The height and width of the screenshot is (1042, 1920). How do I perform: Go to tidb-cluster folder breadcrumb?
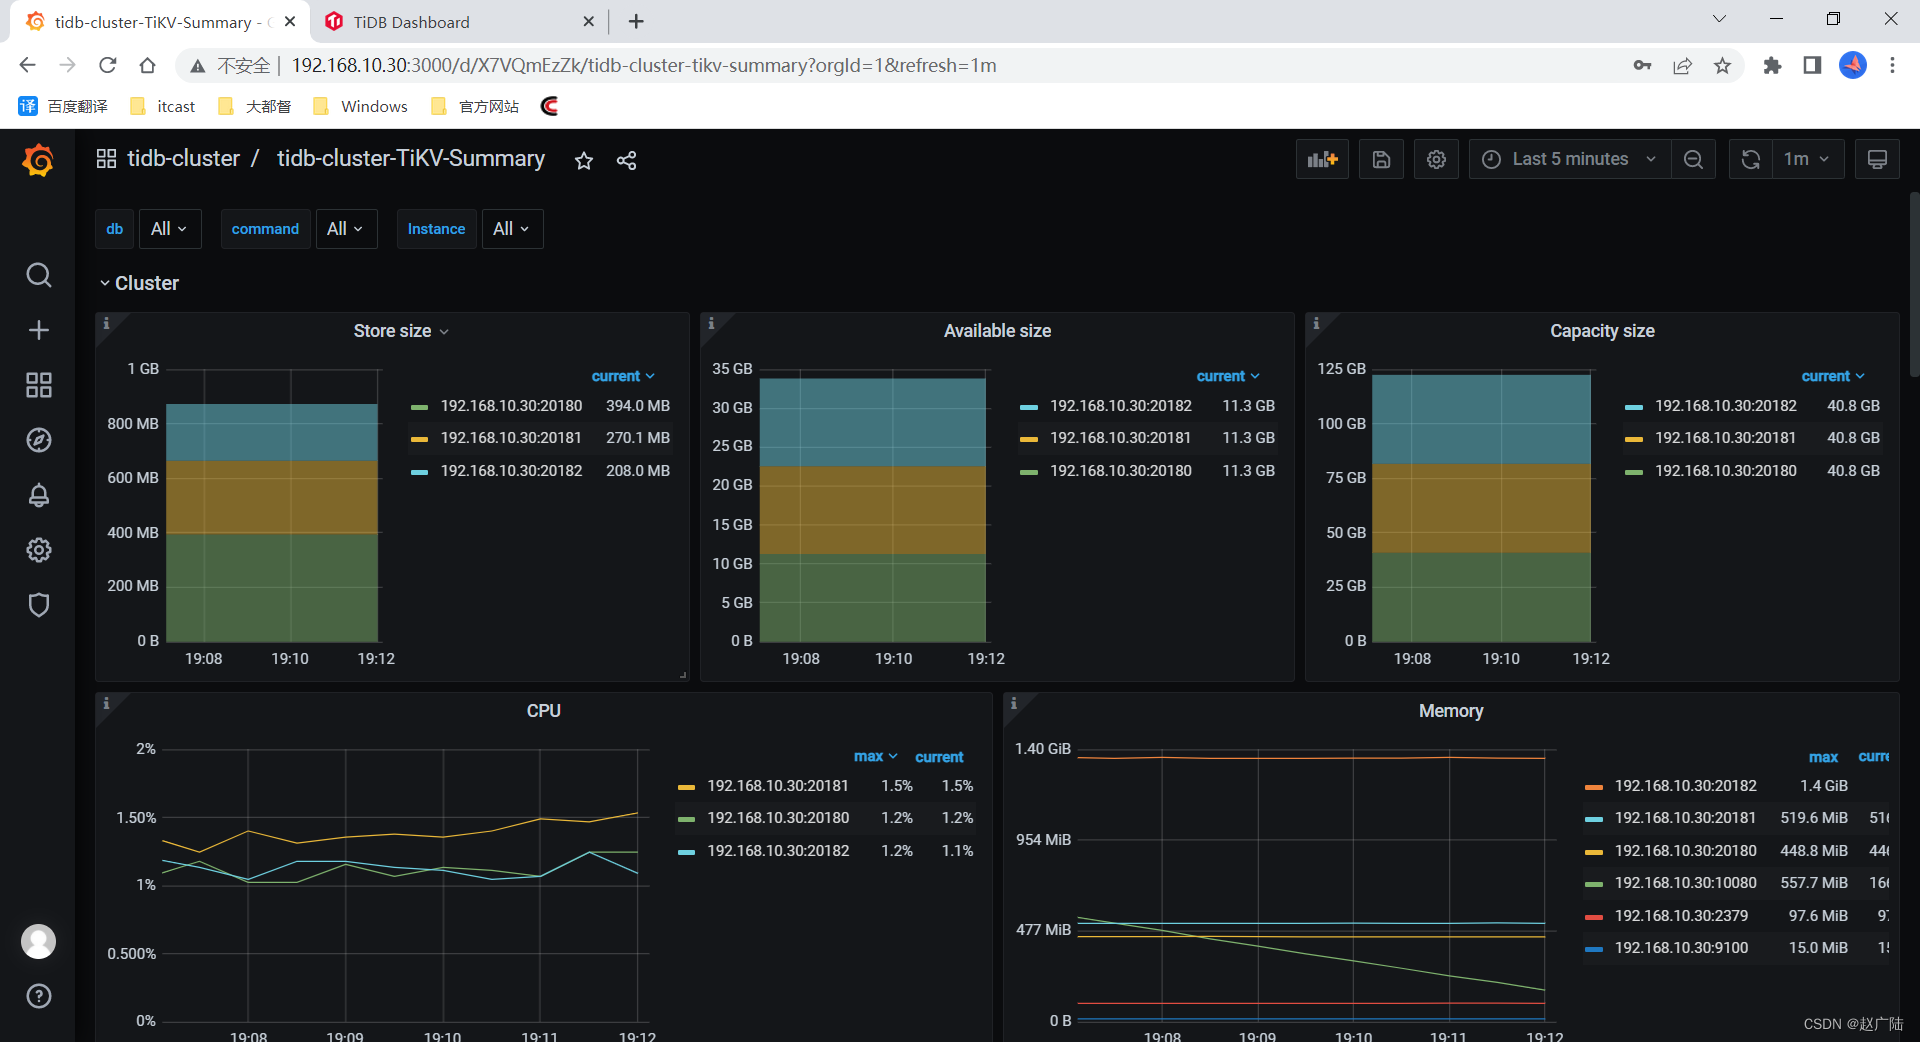183,159
